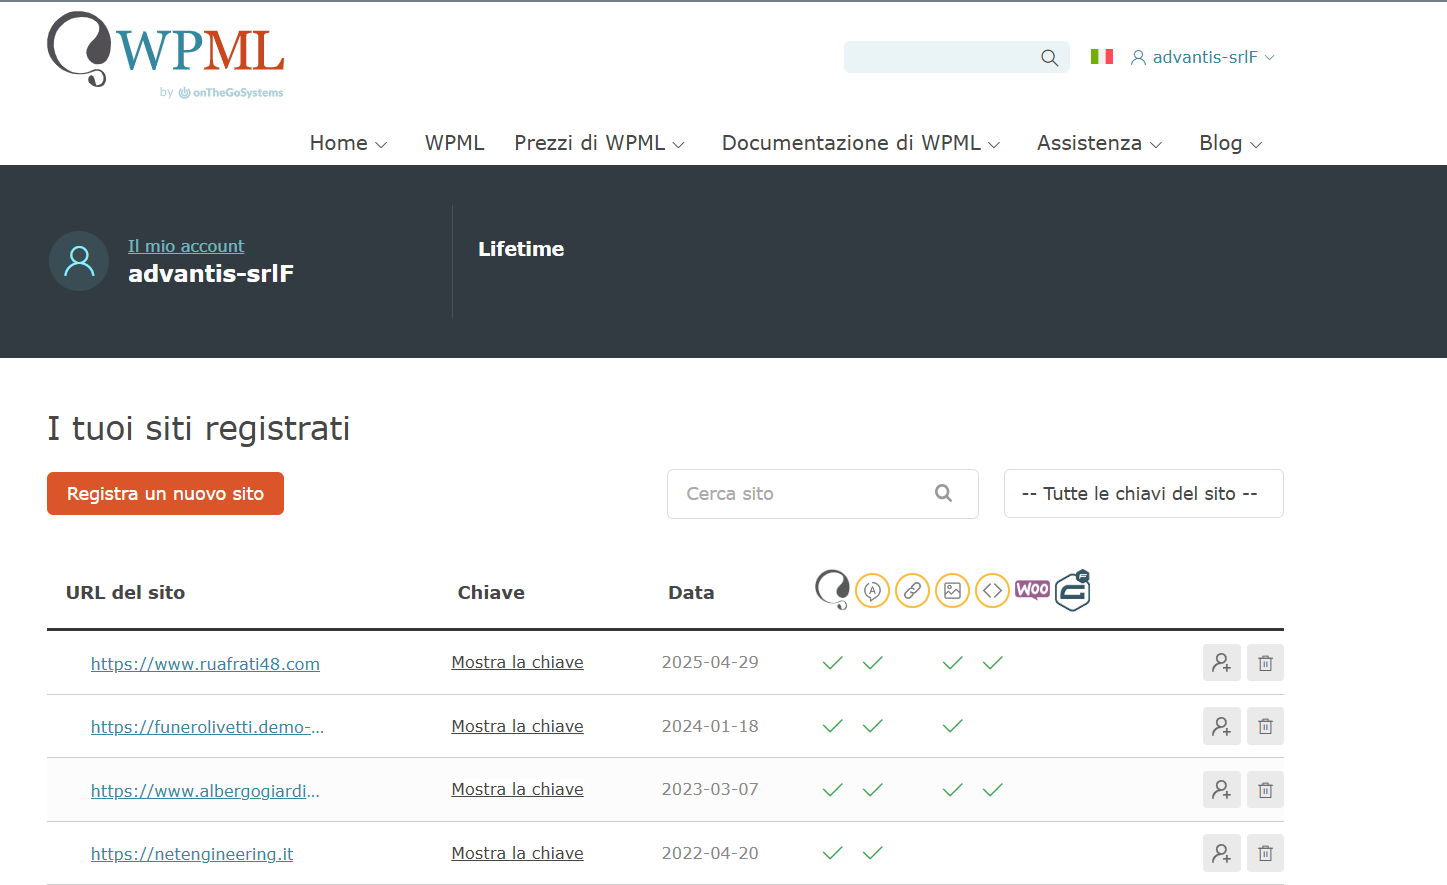This screenshot has height=885, width=1447.
Task: Click add-user icon for ruafrati48.com row
Action: tap(1222, 663)
